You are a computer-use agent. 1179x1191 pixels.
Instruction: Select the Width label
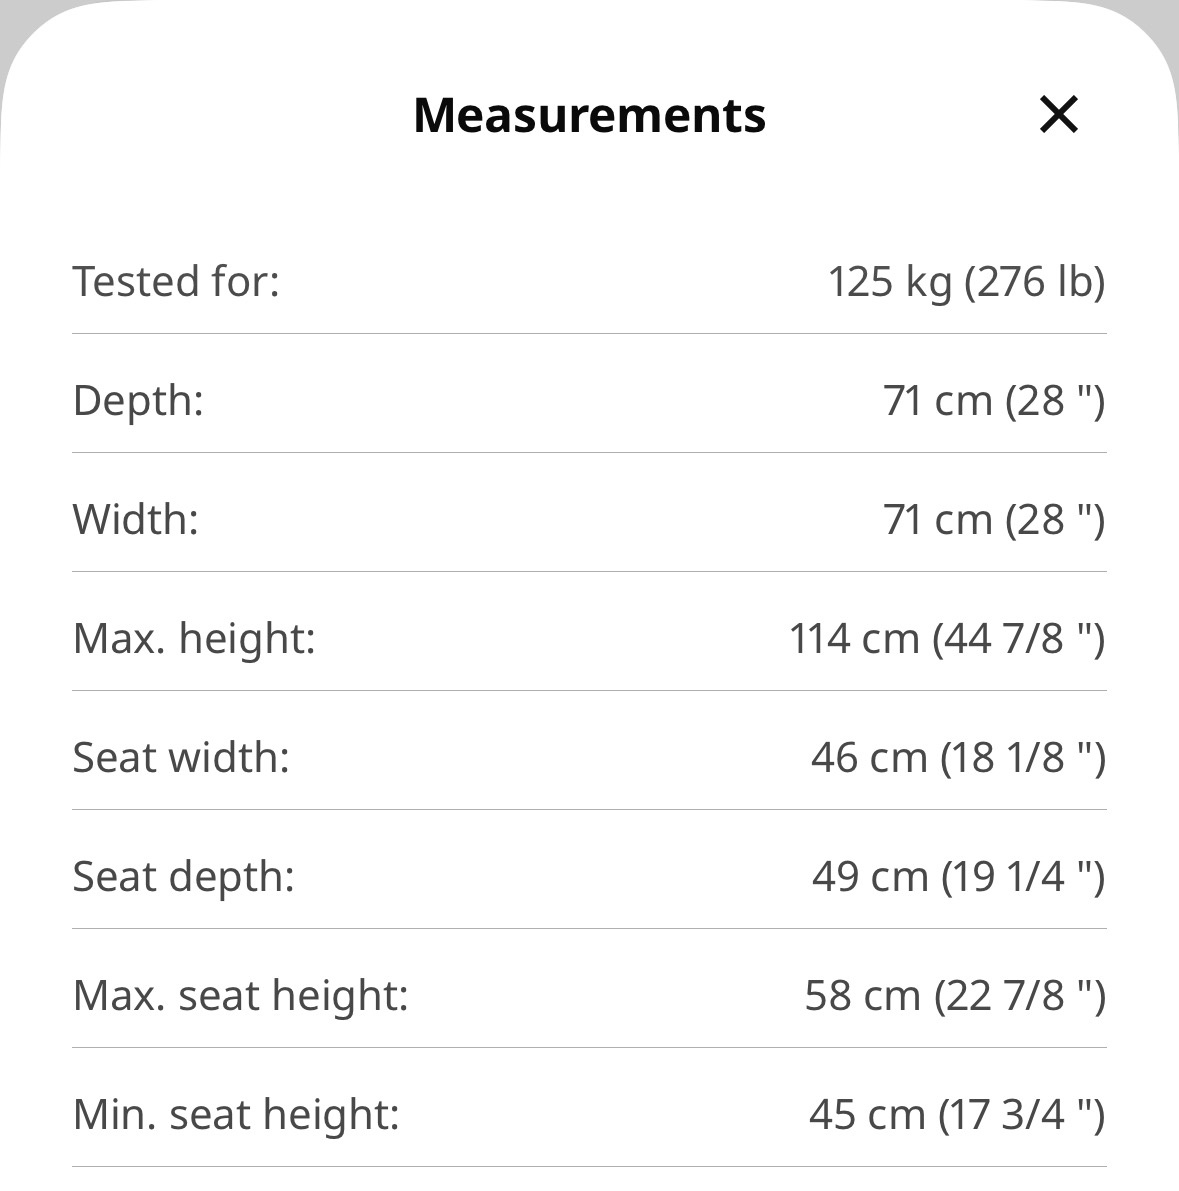click(135, 520)
